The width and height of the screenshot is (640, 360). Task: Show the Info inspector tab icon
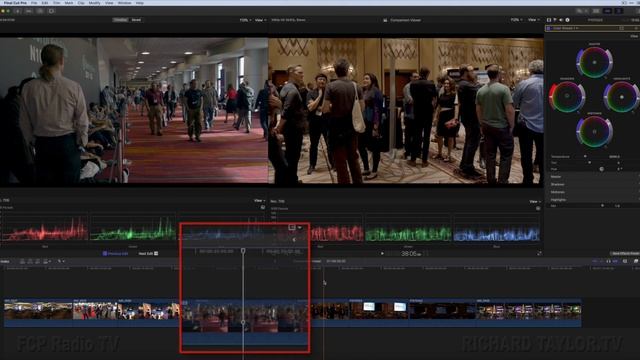click(567, 20)
